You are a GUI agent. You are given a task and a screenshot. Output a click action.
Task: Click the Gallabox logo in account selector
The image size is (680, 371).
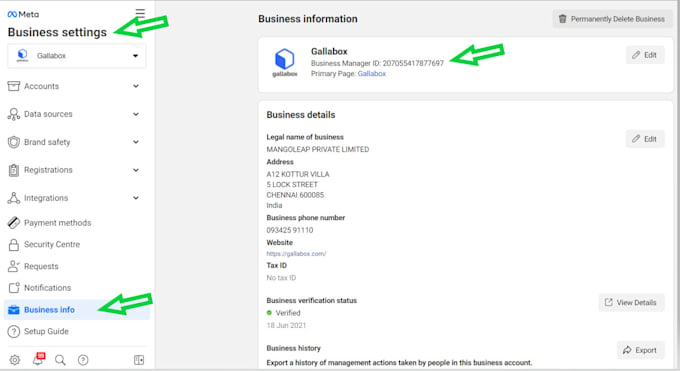22,56
